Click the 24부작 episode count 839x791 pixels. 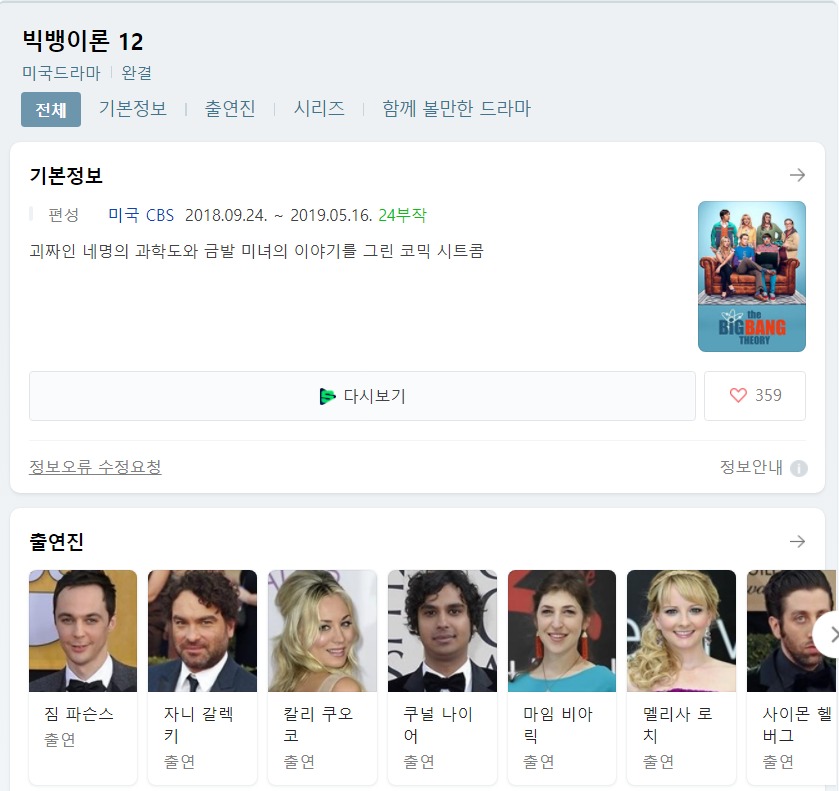click(x=402, y=215)
